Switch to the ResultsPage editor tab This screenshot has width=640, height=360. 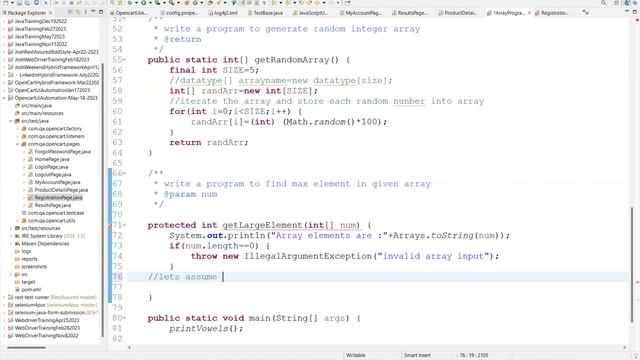(409, 13)
